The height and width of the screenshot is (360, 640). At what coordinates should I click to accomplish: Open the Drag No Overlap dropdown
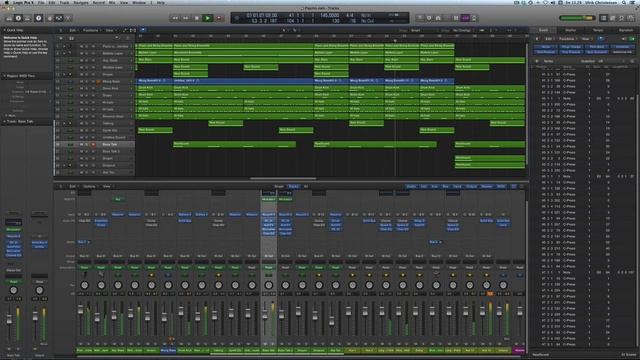[x=464, y=30]
